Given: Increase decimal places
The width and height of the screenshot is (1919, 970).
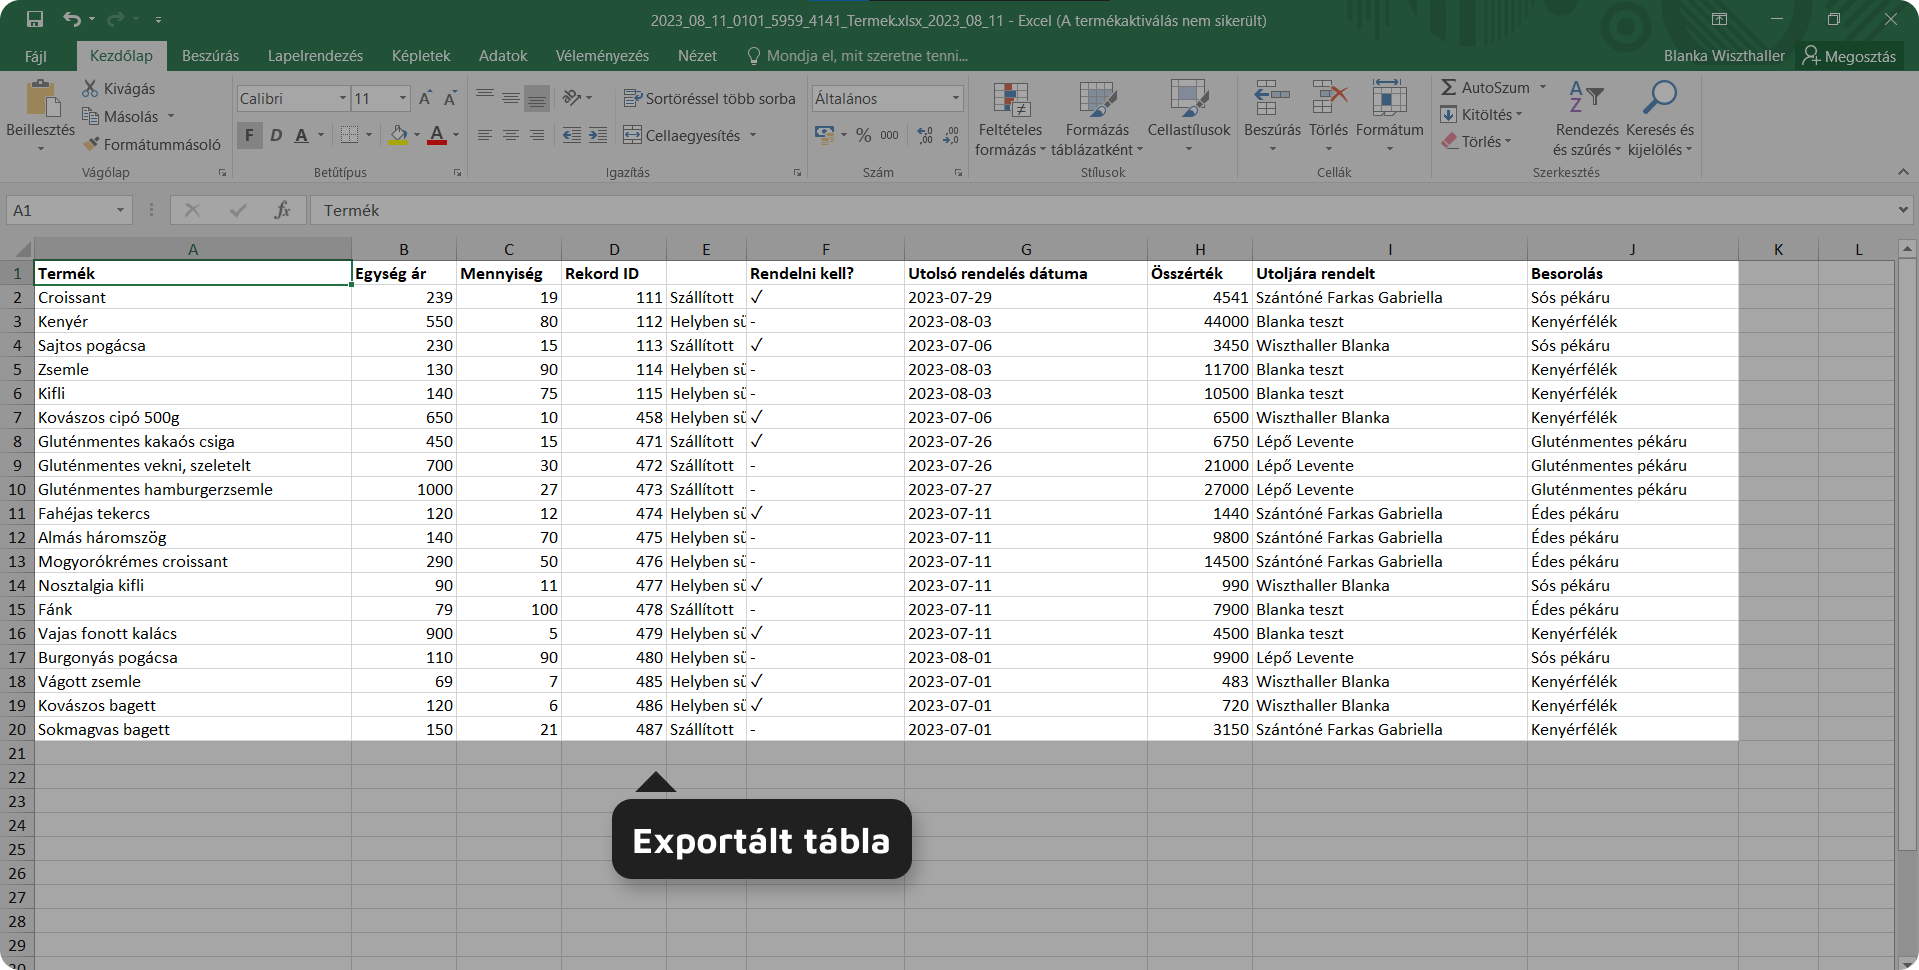Looking at the screenshot, I should click(x=925, y=135).
